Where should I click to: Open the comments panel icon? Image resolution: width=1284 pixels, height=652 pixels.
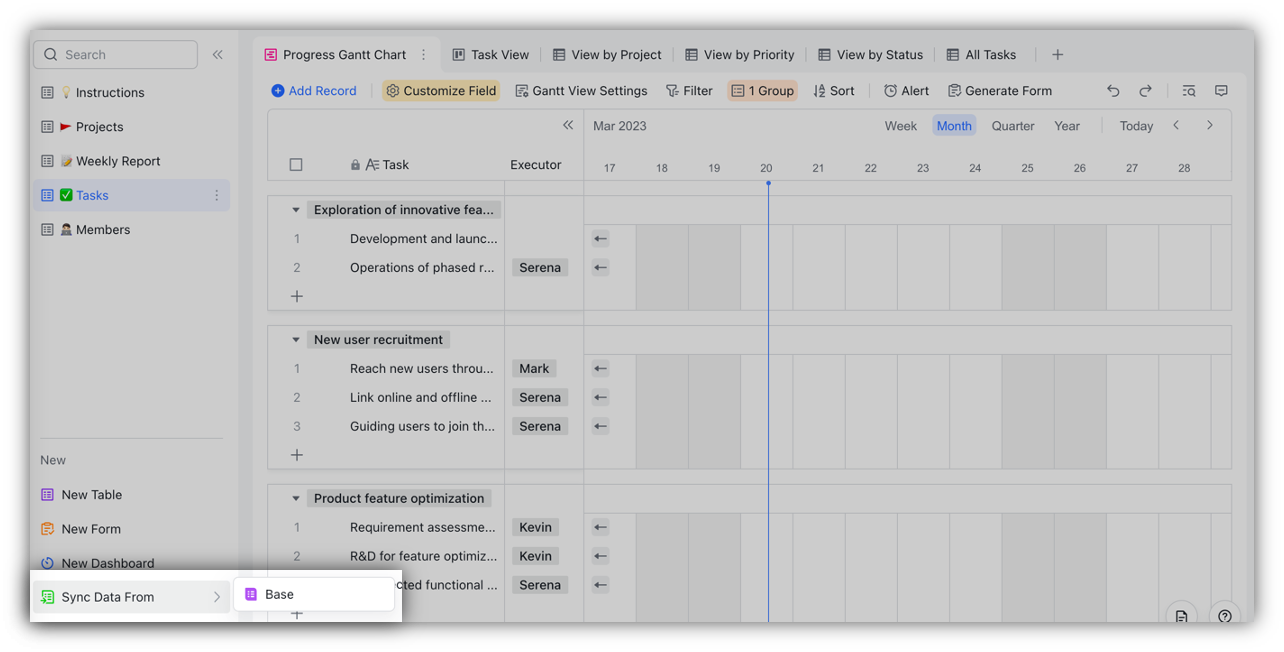point(1221,90)
